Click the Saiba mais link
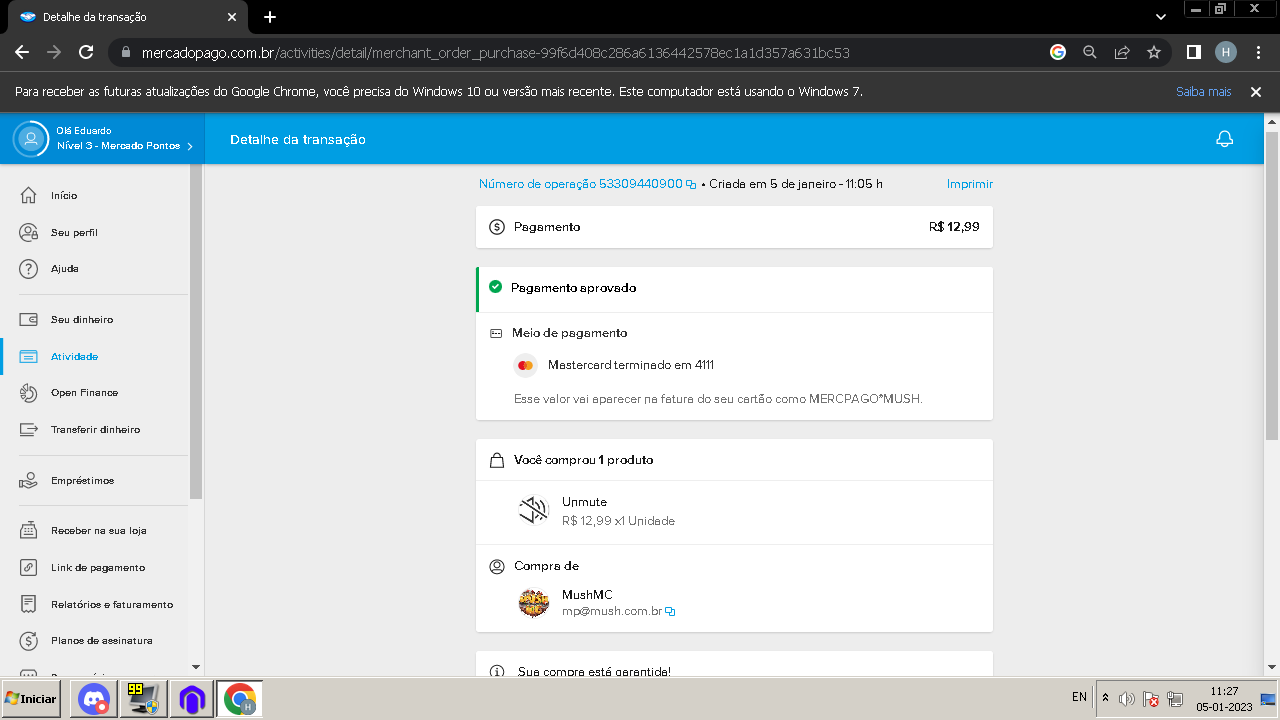Screen dimensions: 1280x720 pyautogui.click(x=1203, y=91)
